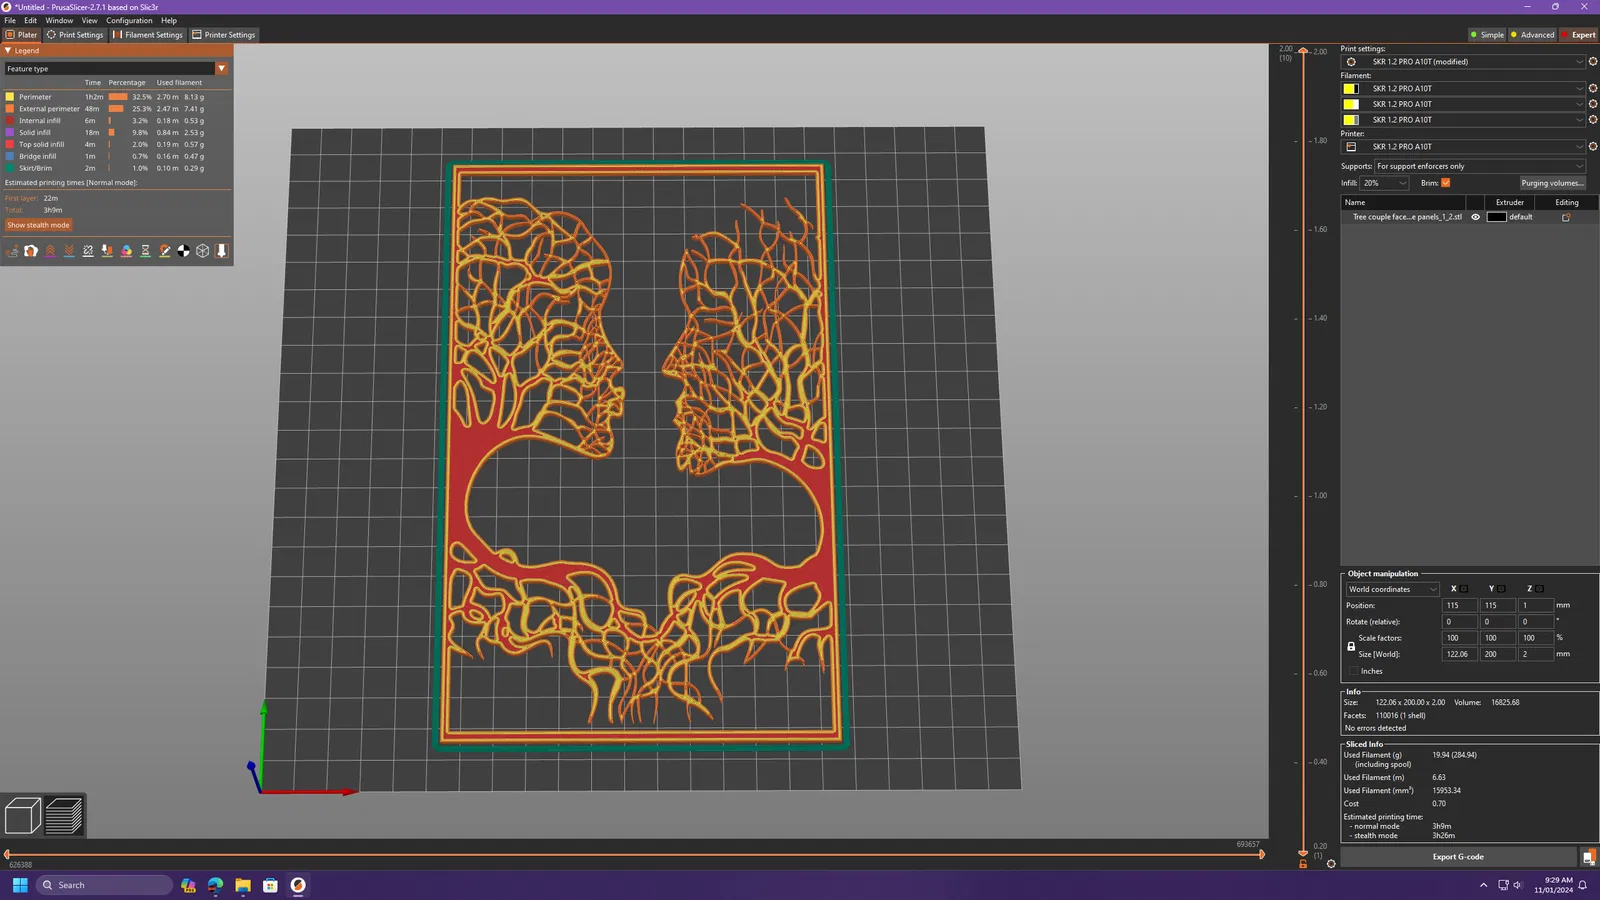Open the World coordinates dropdown

tap(1392, 589)
